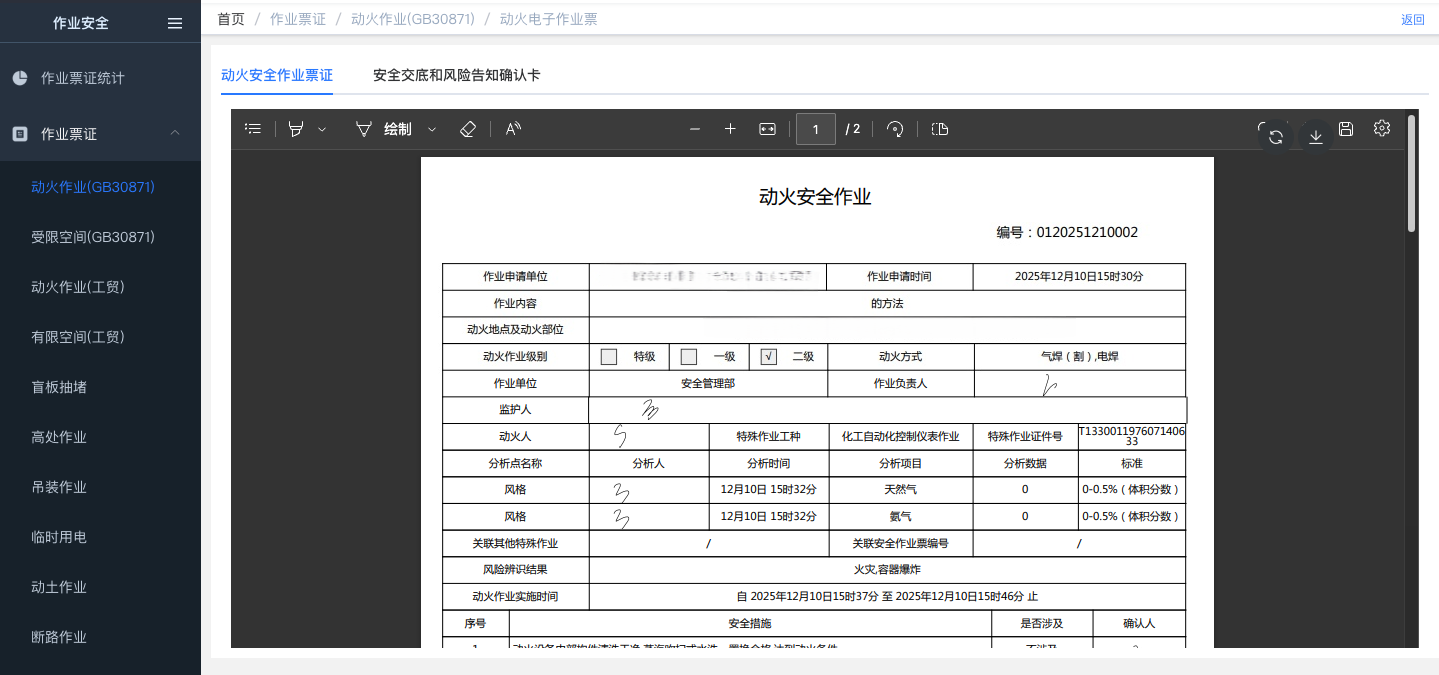The height and width of the screenshot is (675, 1439).
Task: Zoom out with the minus icon
Action: pos(695,129)
